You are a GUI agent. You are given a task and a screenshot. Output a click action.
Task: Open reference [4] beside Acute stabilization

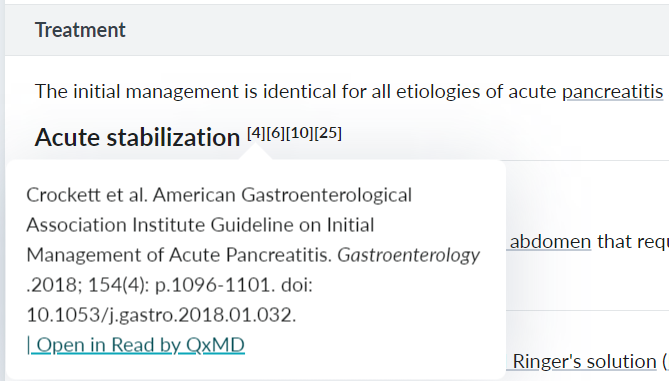pyautogui.click(x=256, y=133)
